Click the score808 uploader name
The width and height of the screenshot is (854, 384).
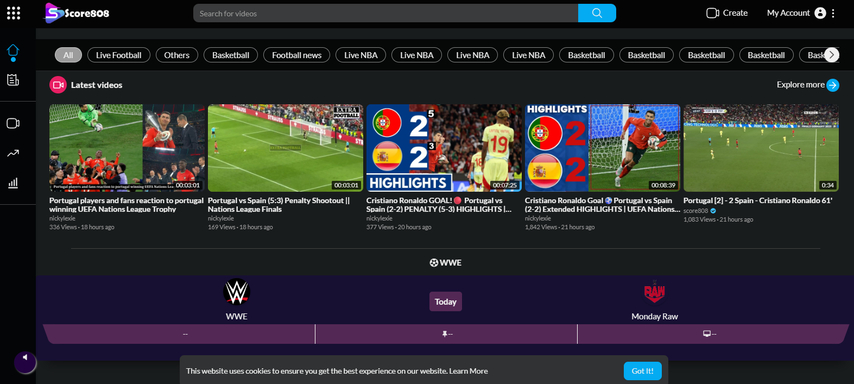click(696, 211)
